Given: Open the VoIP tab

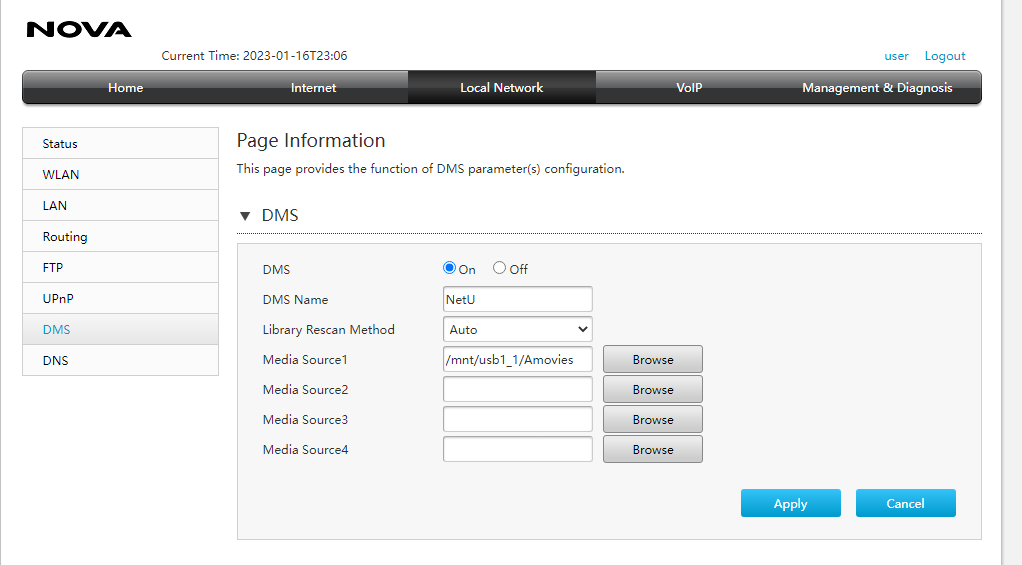Looking at the screenshot, I should click(689, 87).
